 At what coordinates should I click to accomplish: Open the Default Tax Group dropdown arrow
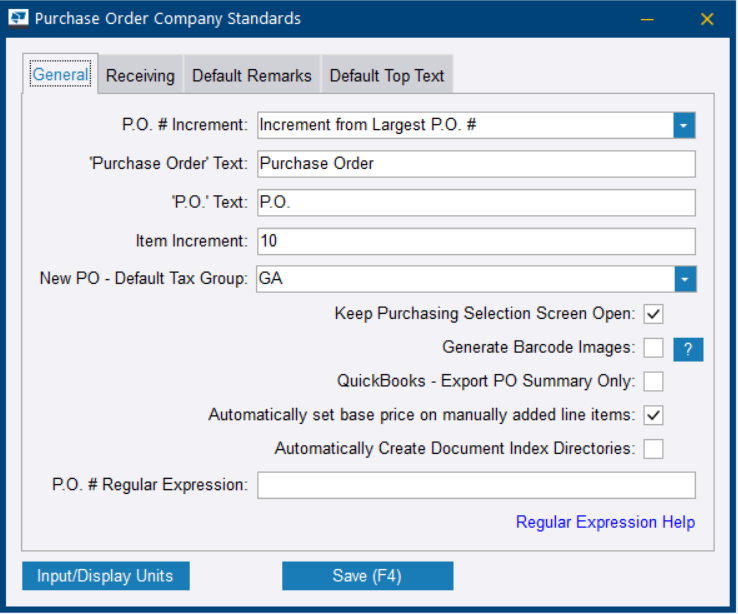pyautogui.click(x=685, y=279)
